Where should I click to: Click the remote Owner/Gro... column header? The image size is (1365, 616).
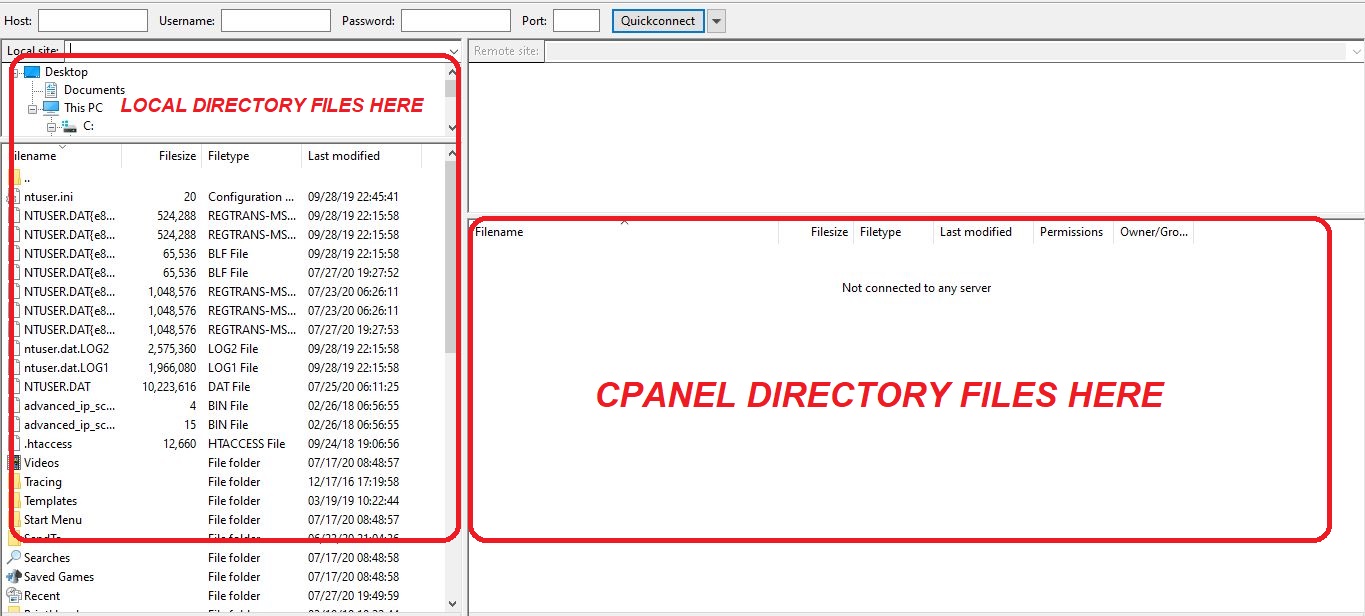(x=1153, y=232)
